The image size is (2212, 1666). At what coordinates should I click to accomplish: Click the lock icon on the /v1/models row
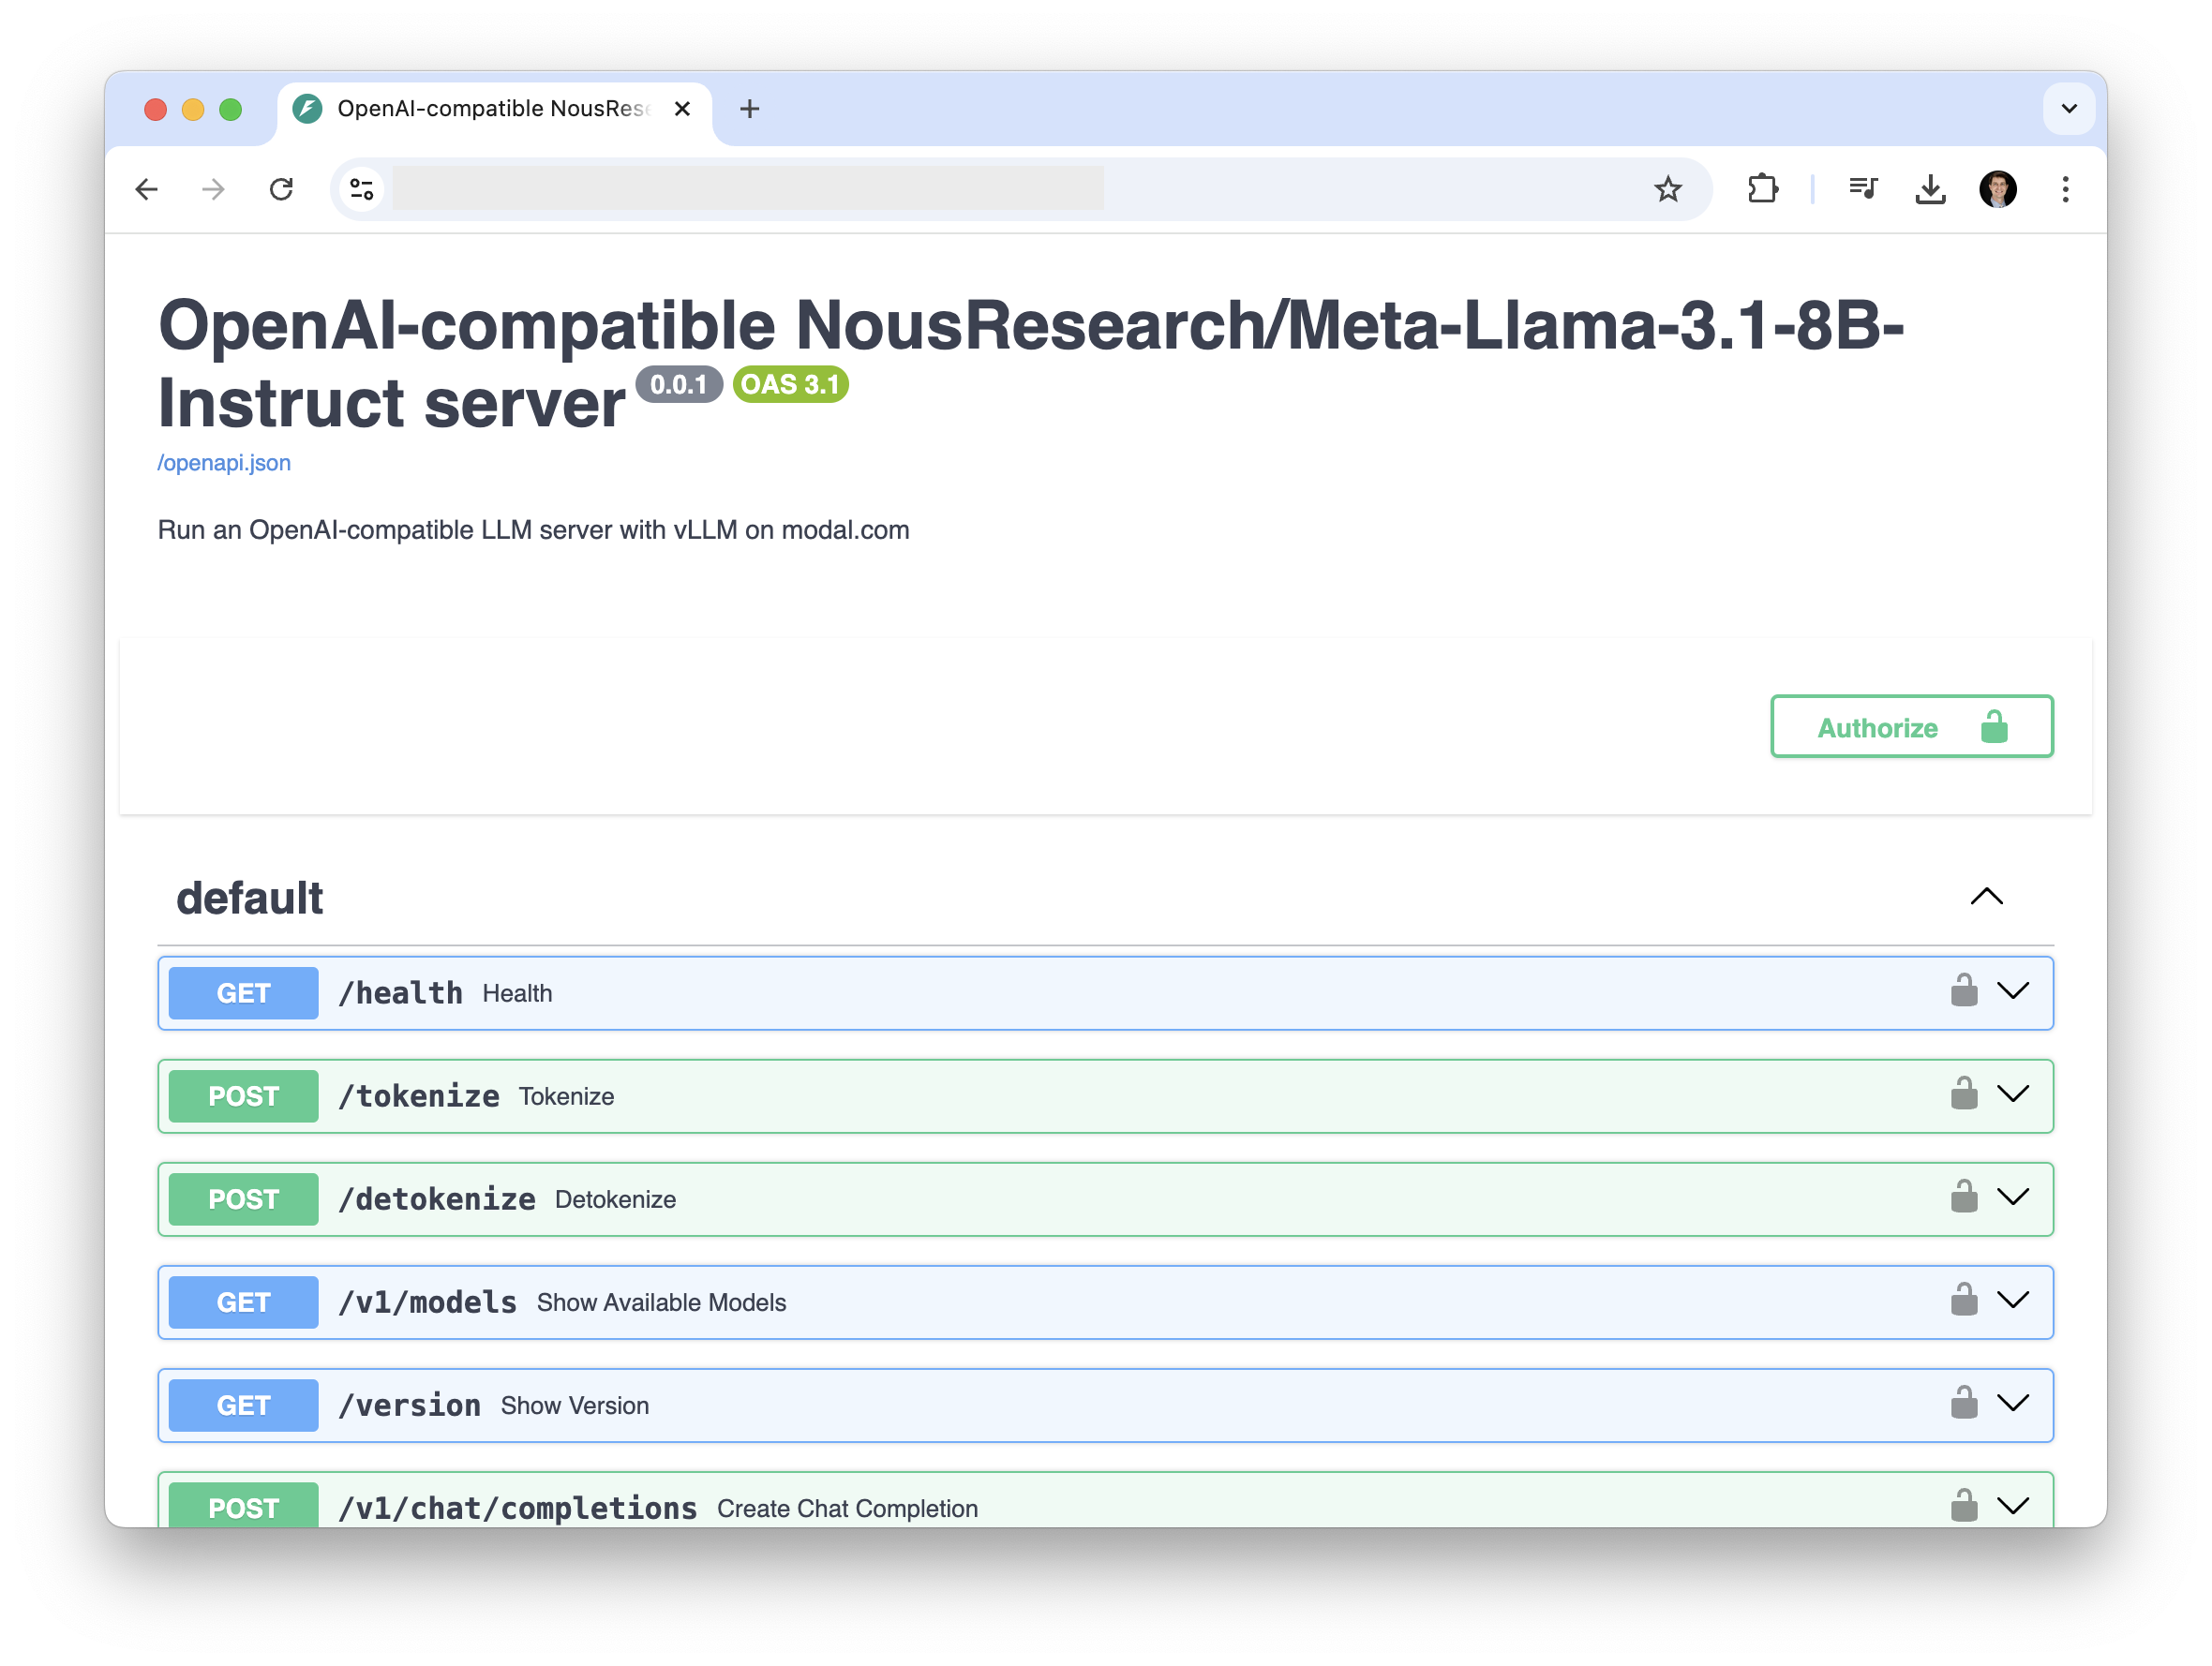pyautogui.click(x=1963, y=1300)
